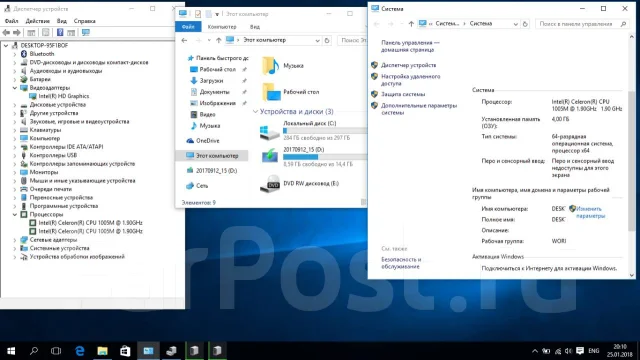Click the forward arrow in Device Manager toolbar
The height and width of the screenshot is (360, 640).
17,33
